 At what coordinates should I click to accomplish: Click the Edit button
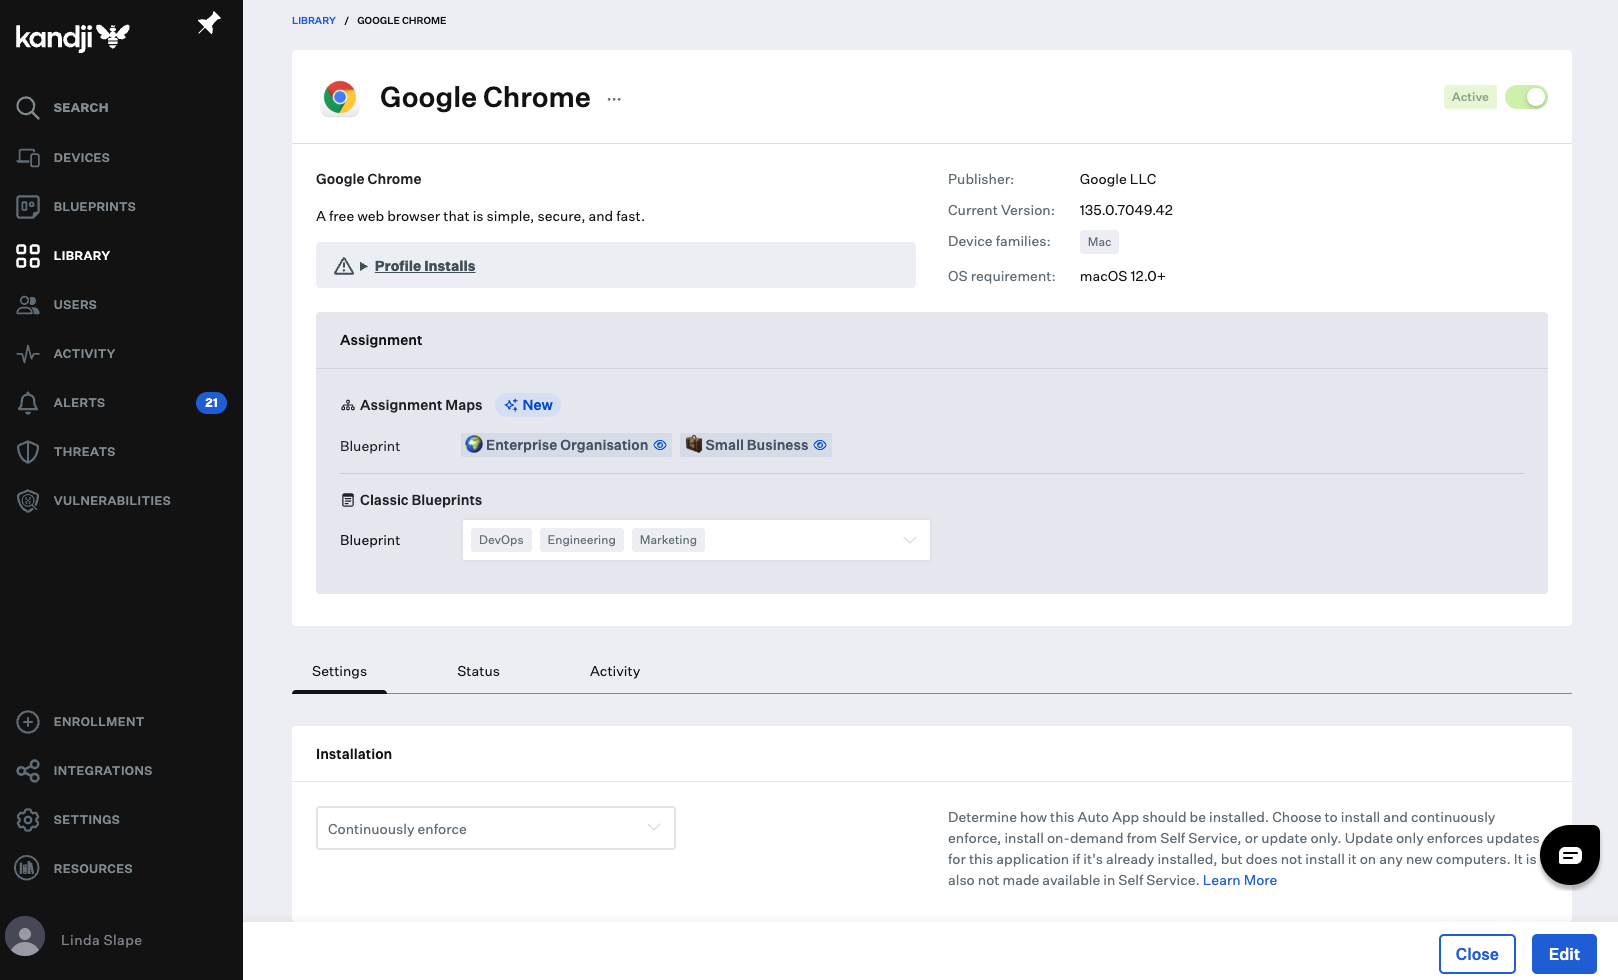click(x=1564, y=954)
